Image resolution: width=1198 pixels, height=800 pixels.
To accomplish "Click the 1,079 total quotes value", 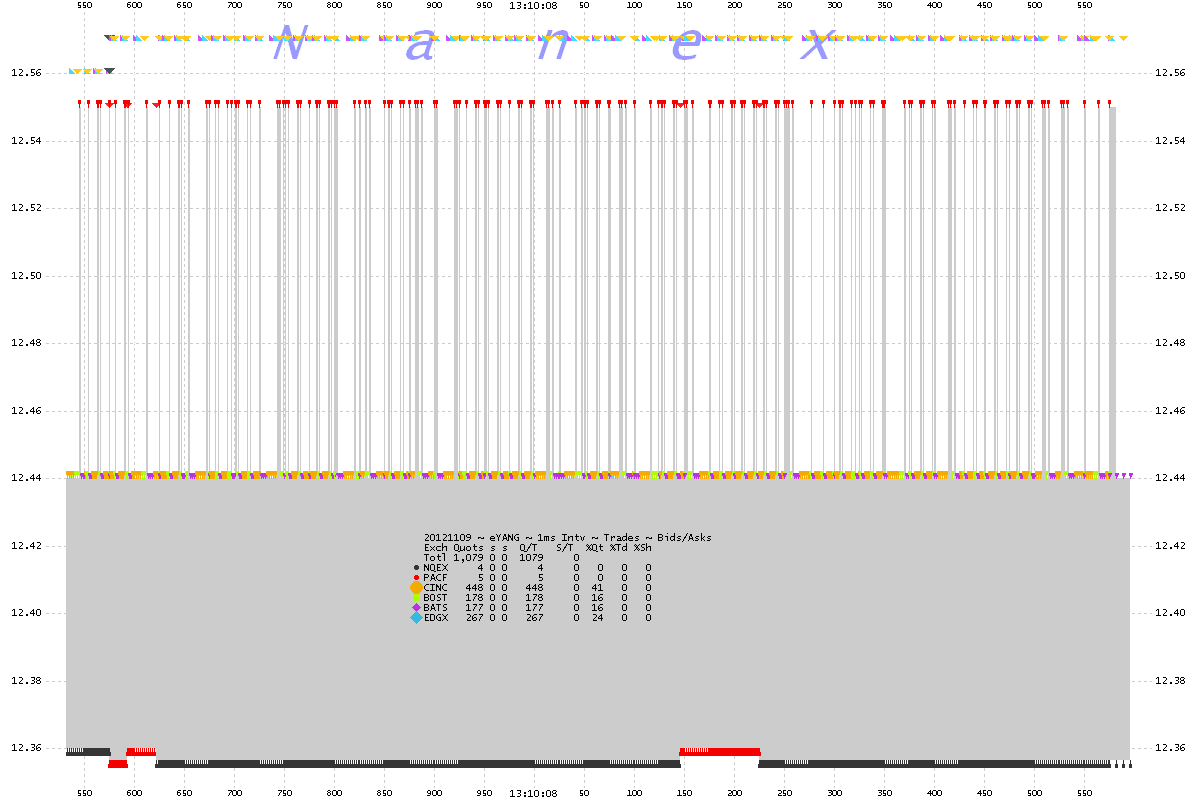I will [468, 558].
